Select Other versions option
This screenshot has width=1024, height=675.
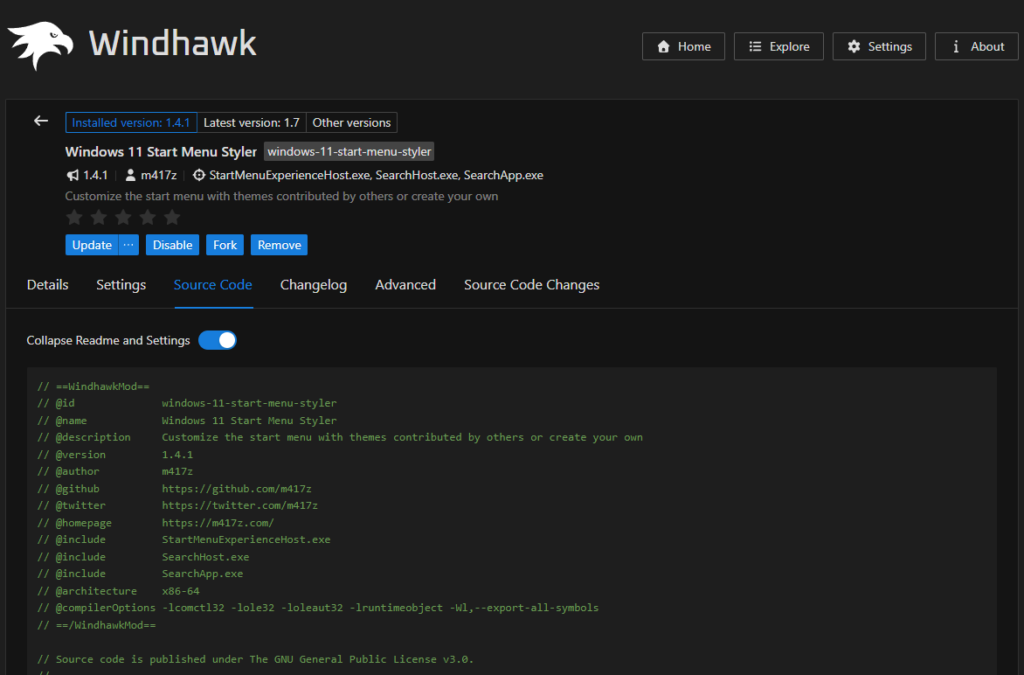351,122
